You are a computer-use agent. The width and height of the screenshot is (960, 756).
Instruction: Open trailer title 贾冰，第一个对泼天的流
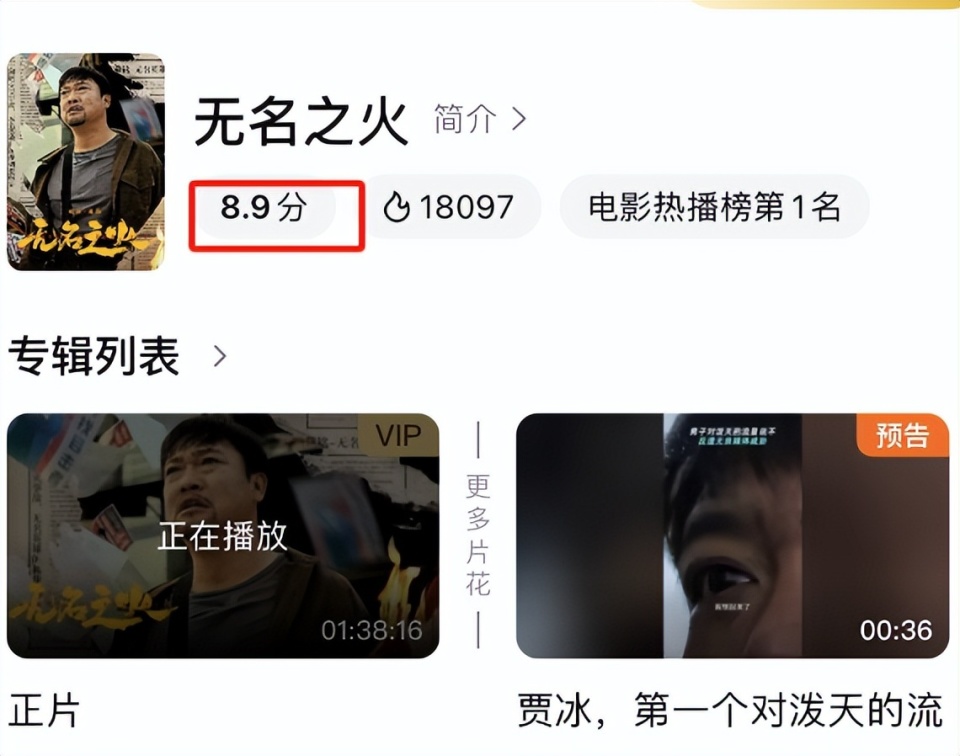(x=730, y=711)
